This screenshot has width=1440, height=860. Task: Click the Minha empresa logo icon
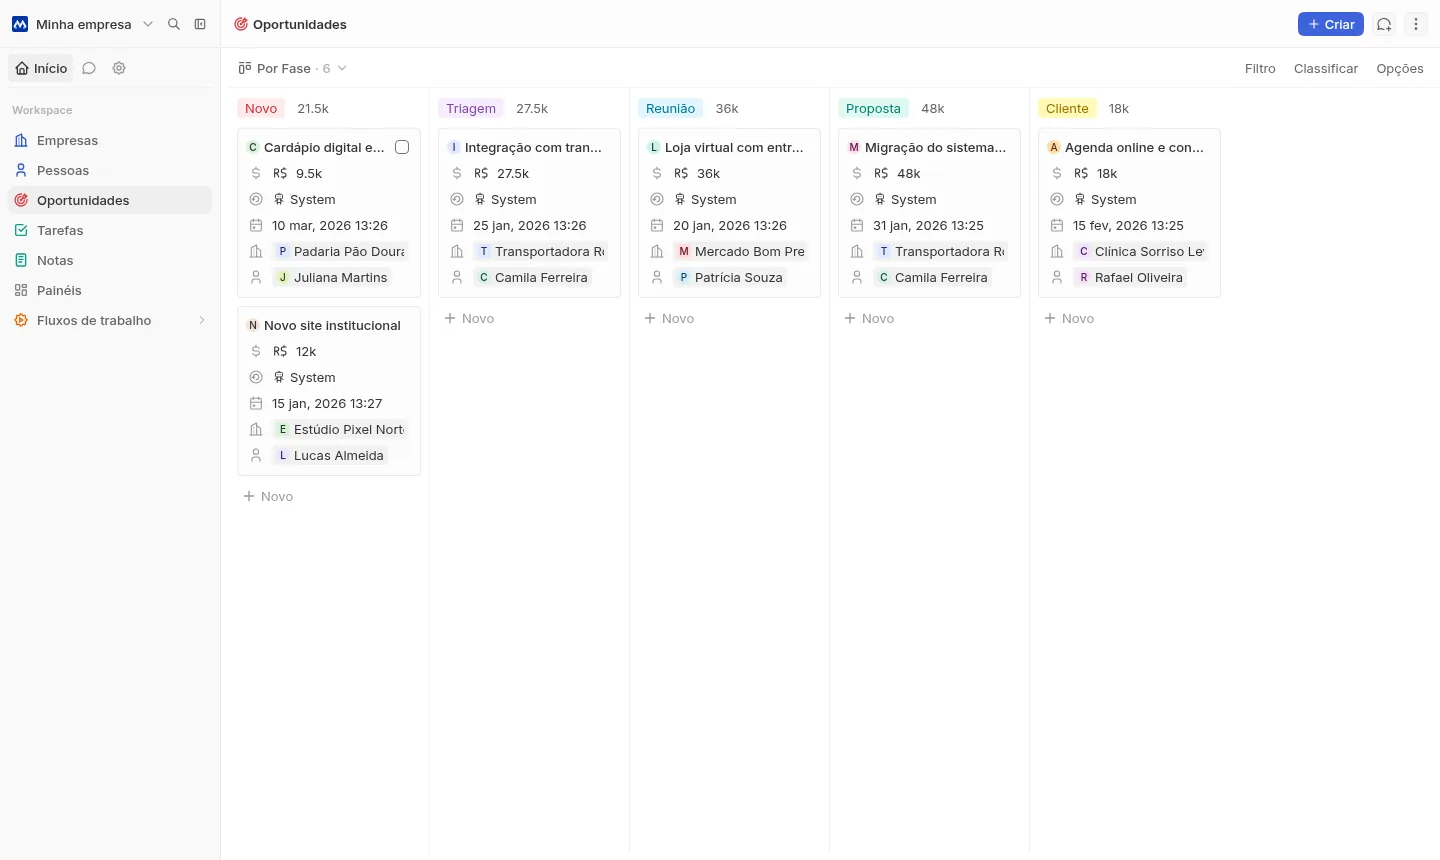(20, 24)
